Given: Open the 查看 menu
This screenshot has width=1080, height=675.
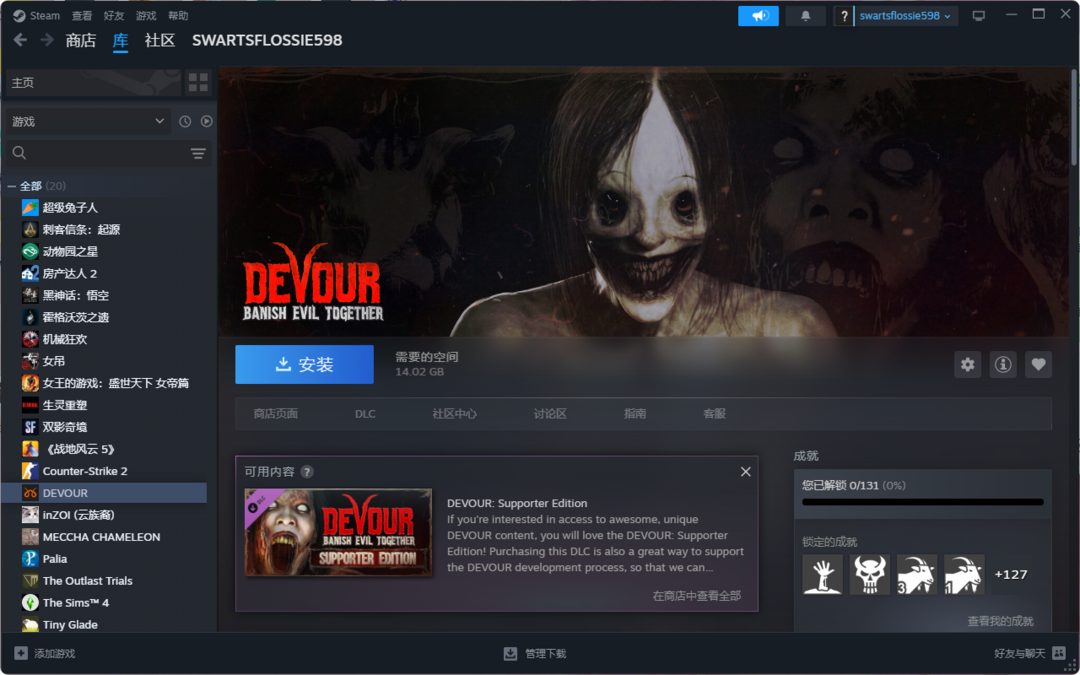Looking at the screenshot, I should [x=82, y=16].
